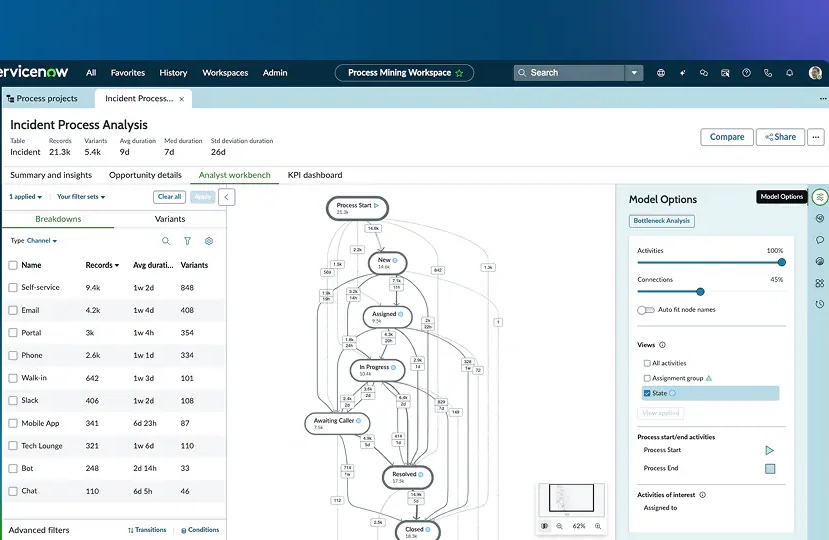829x540 pixels.
Task: Click the Views info icon
Action: [x=662, y=345]
